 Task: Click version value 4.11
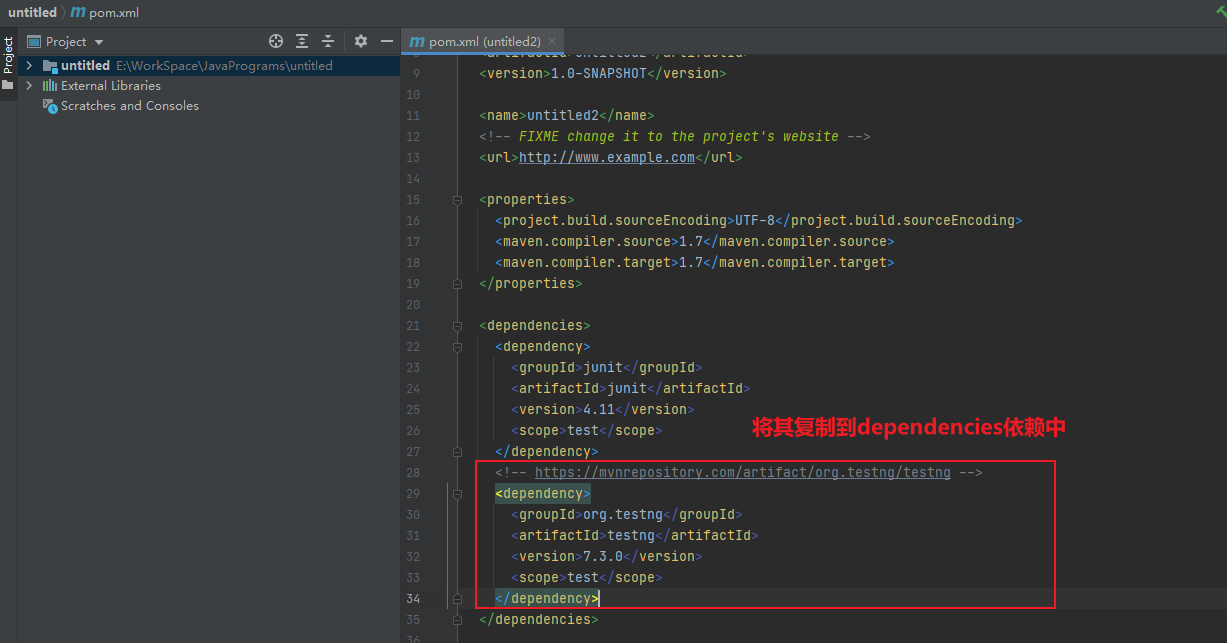(599, 410)
